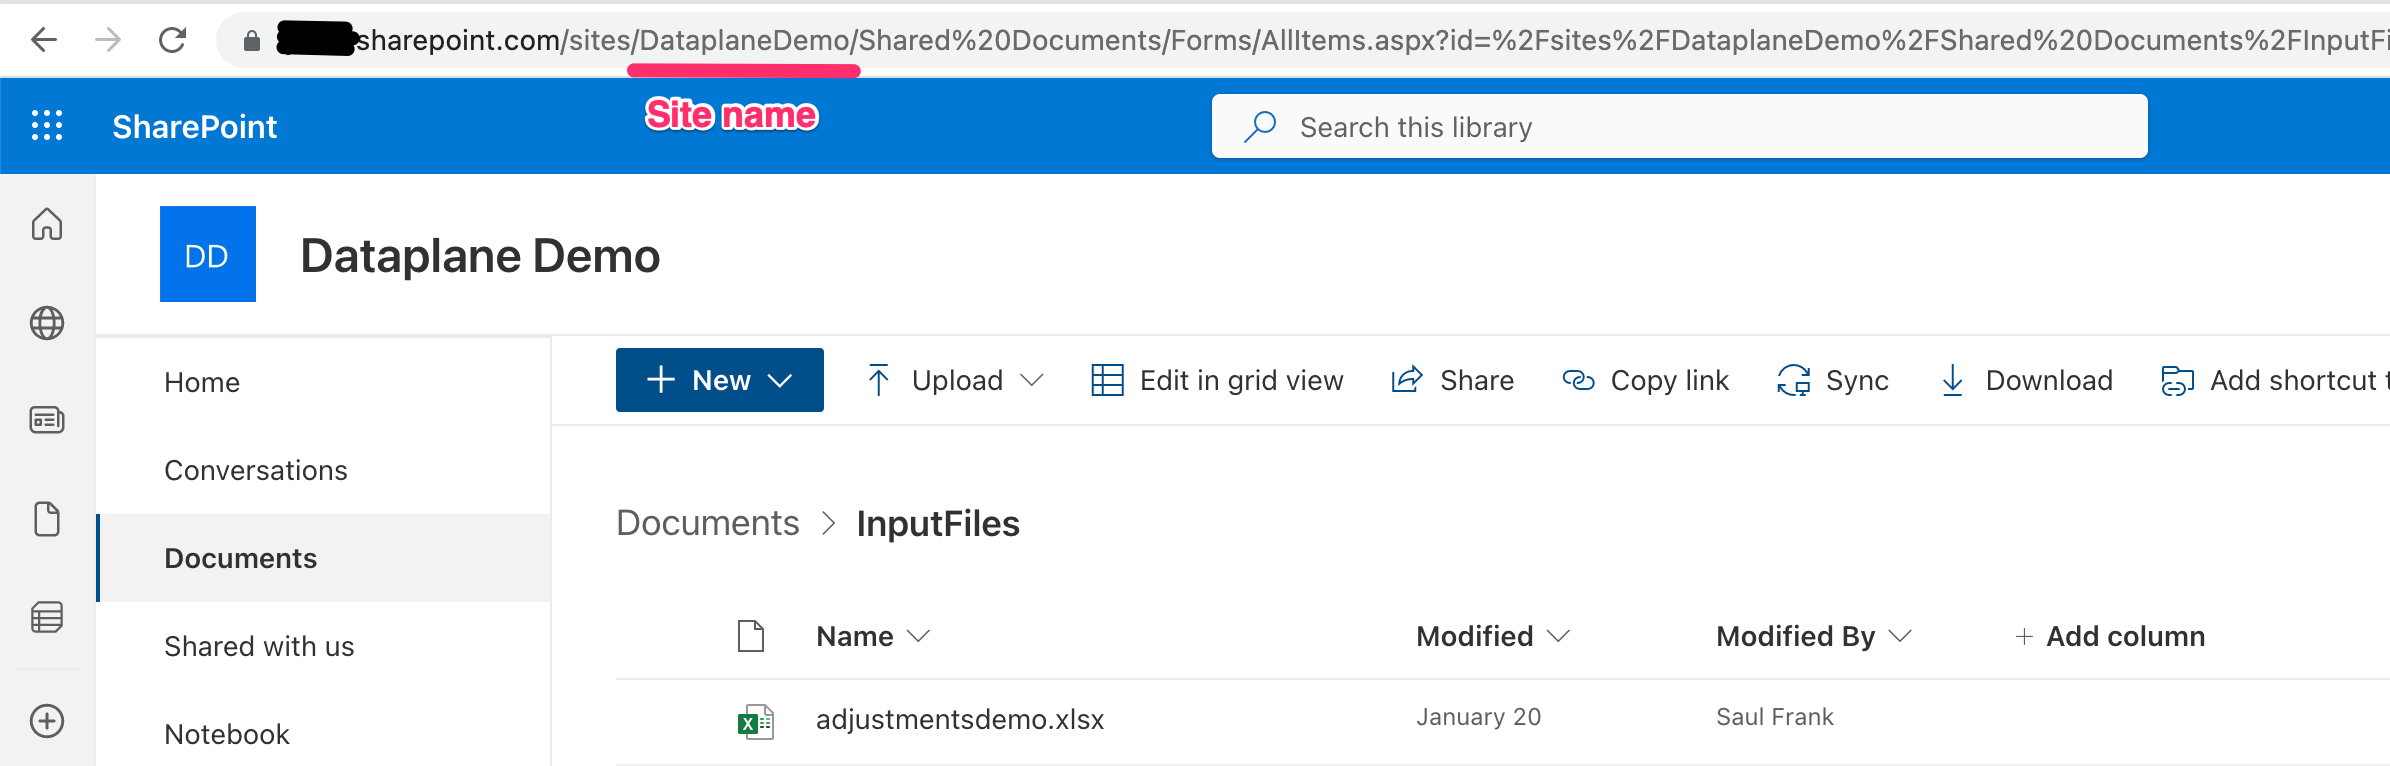
Task: Open the SharePoint app launcher grid
Action: click(47, 126)
